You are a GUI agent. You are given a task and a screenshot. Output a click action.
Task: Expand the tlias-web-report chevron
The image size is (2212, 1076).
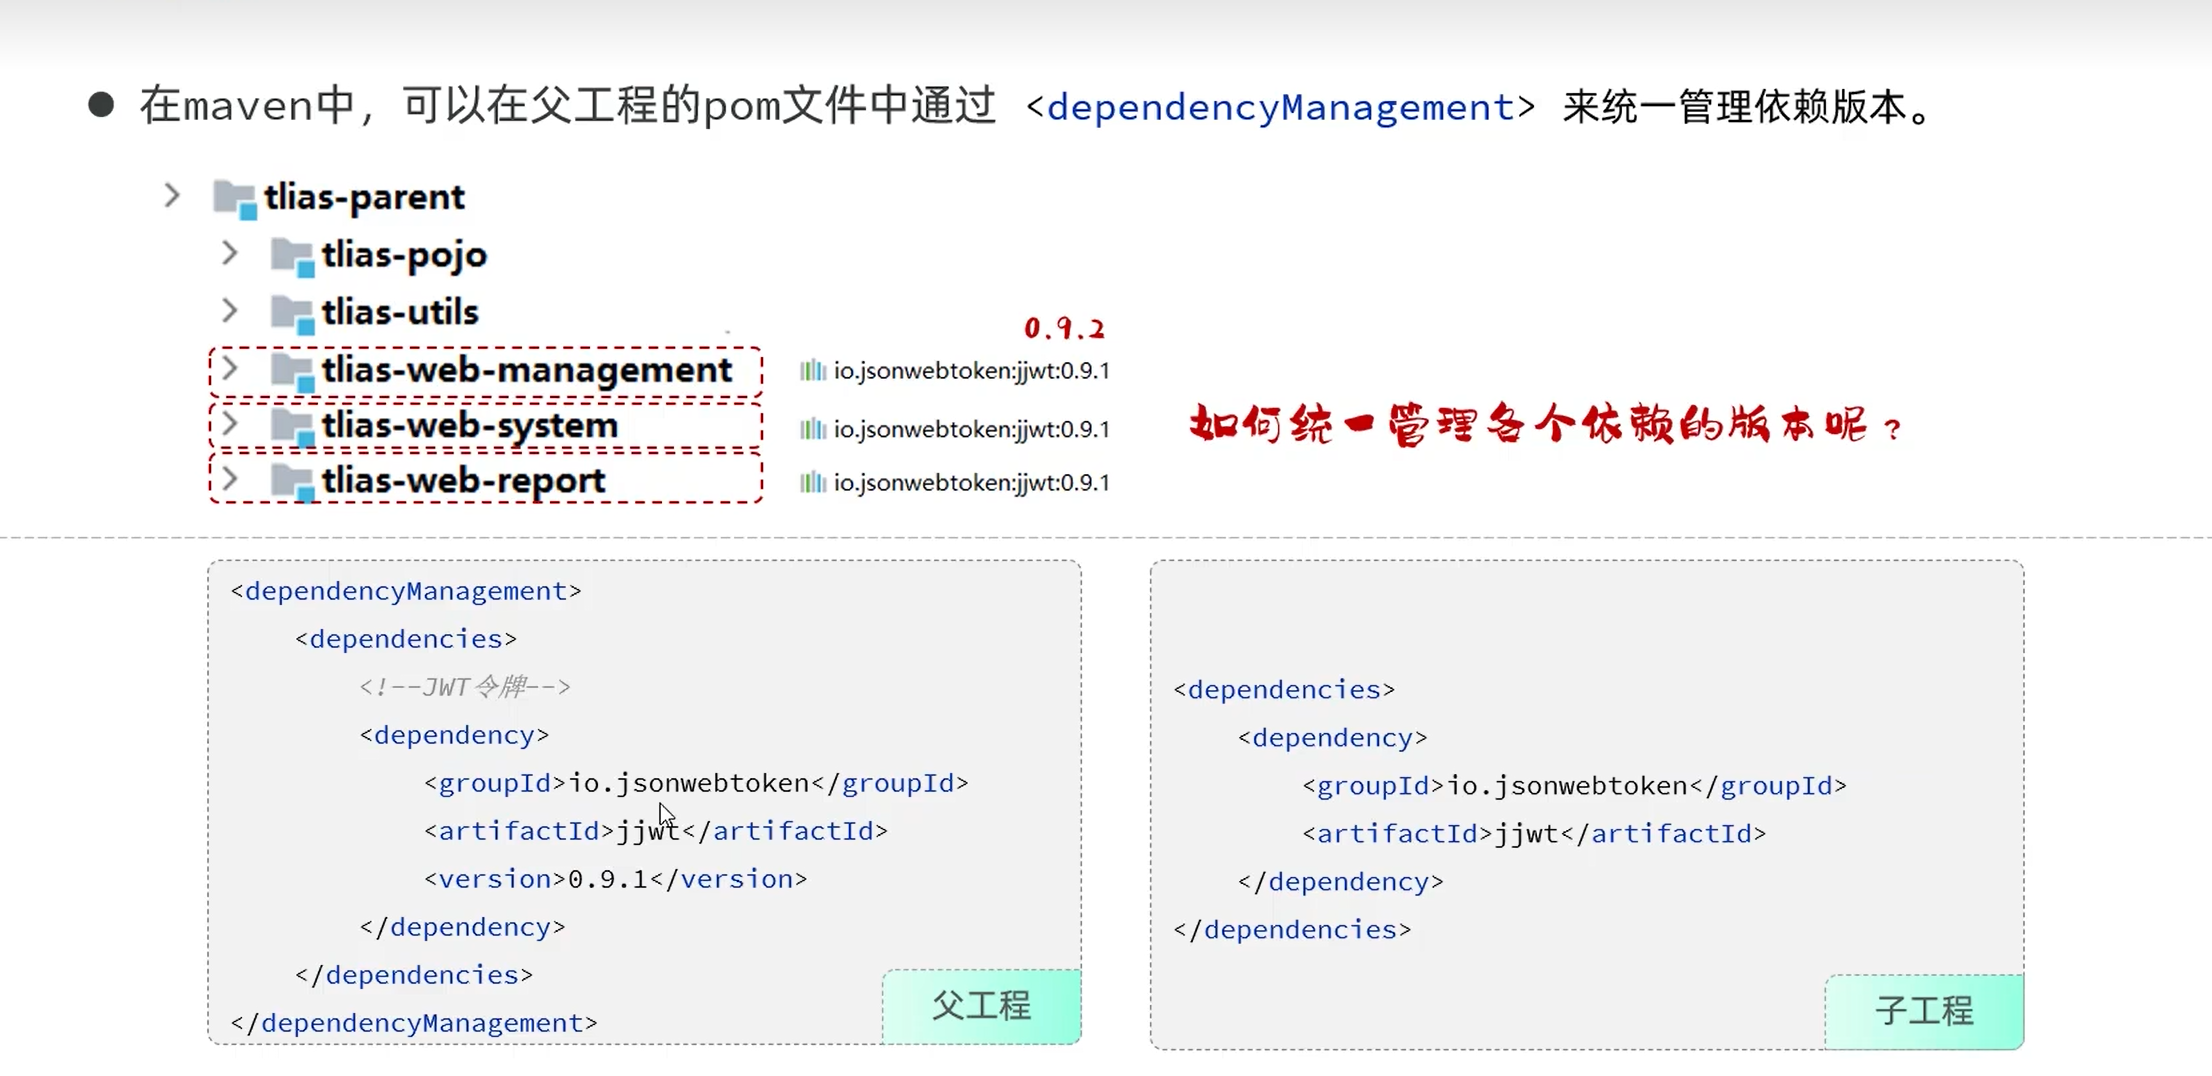point(229,479)
